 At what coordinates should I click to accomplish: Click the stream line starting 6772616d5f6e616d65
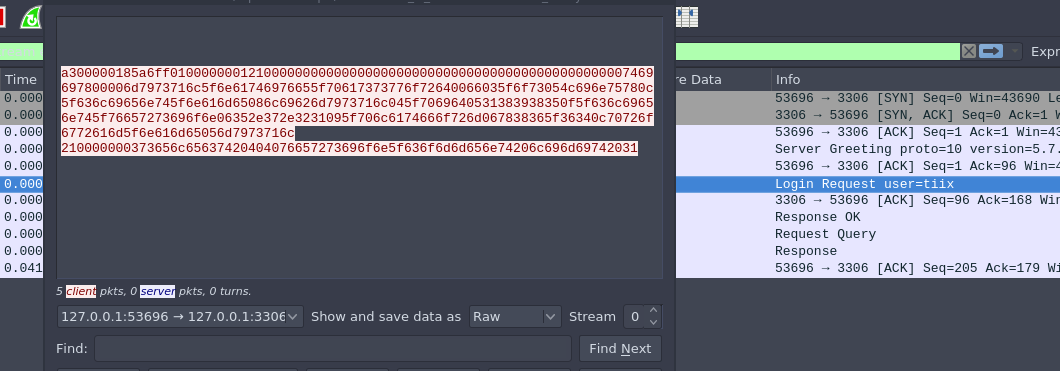[x=178, y=133]
